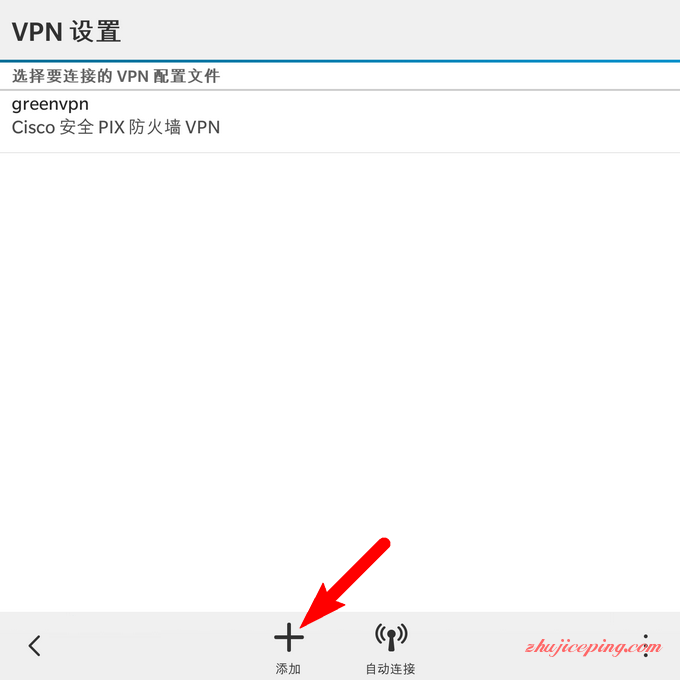Open auto connect via the antenna icon

(x=391, y=637)
